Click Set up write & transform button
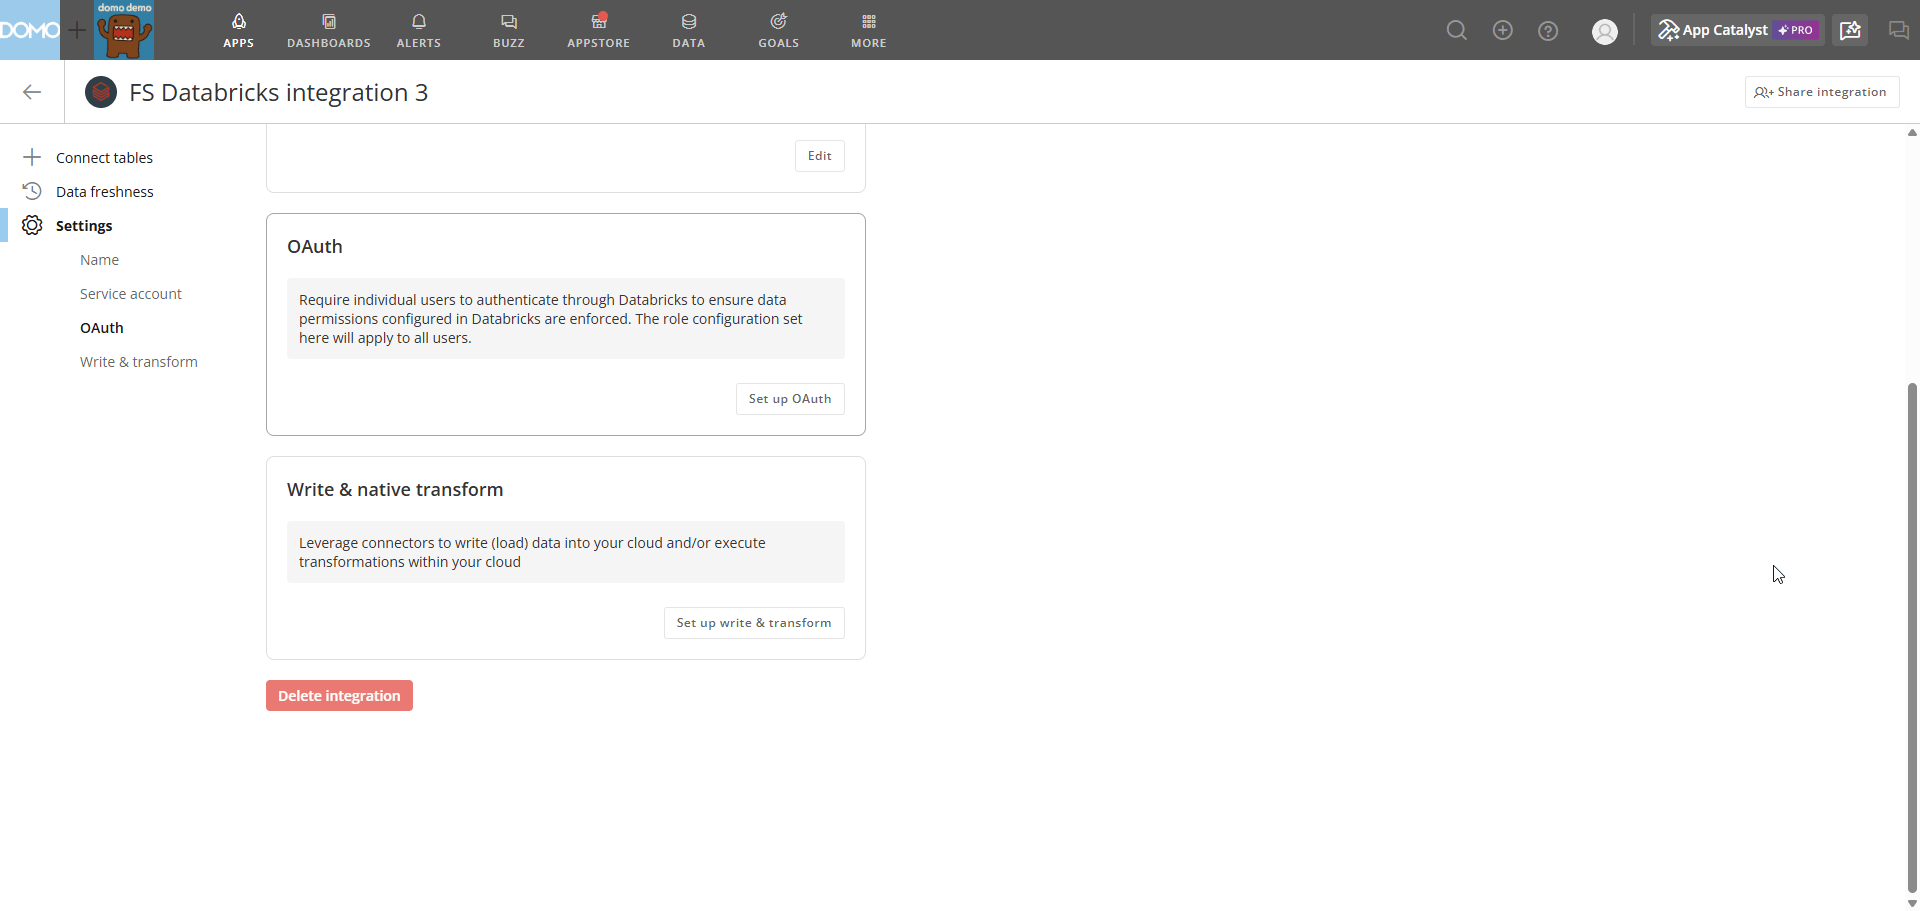Image resolution: width=1920 pixels, height=911 pixels. coord(754,623)
